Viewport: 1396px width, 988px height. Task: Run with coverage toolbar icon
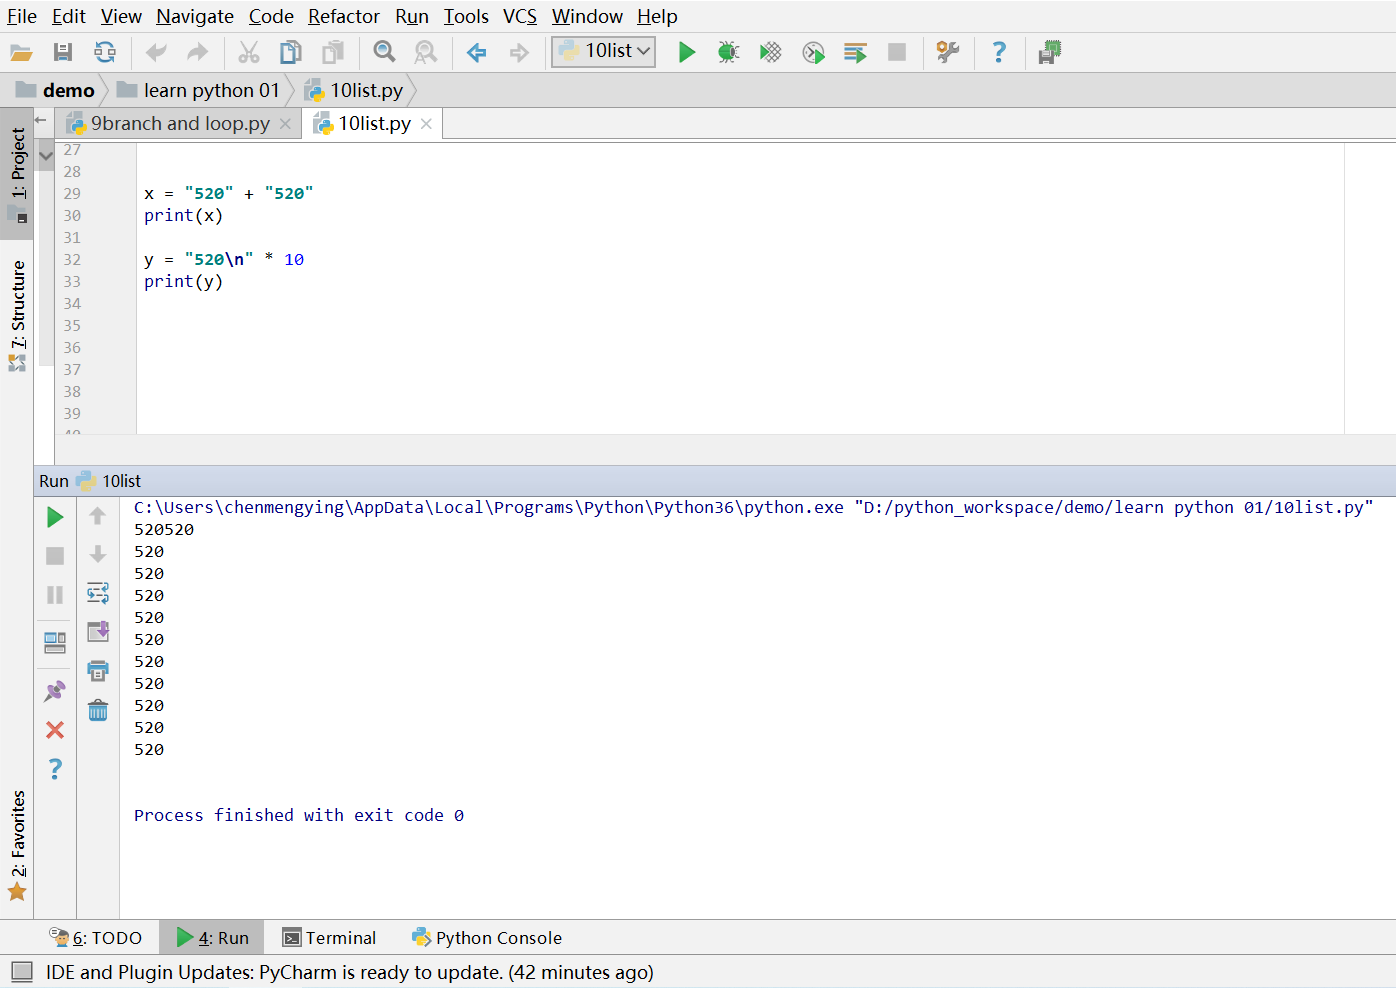click(770, 52)
